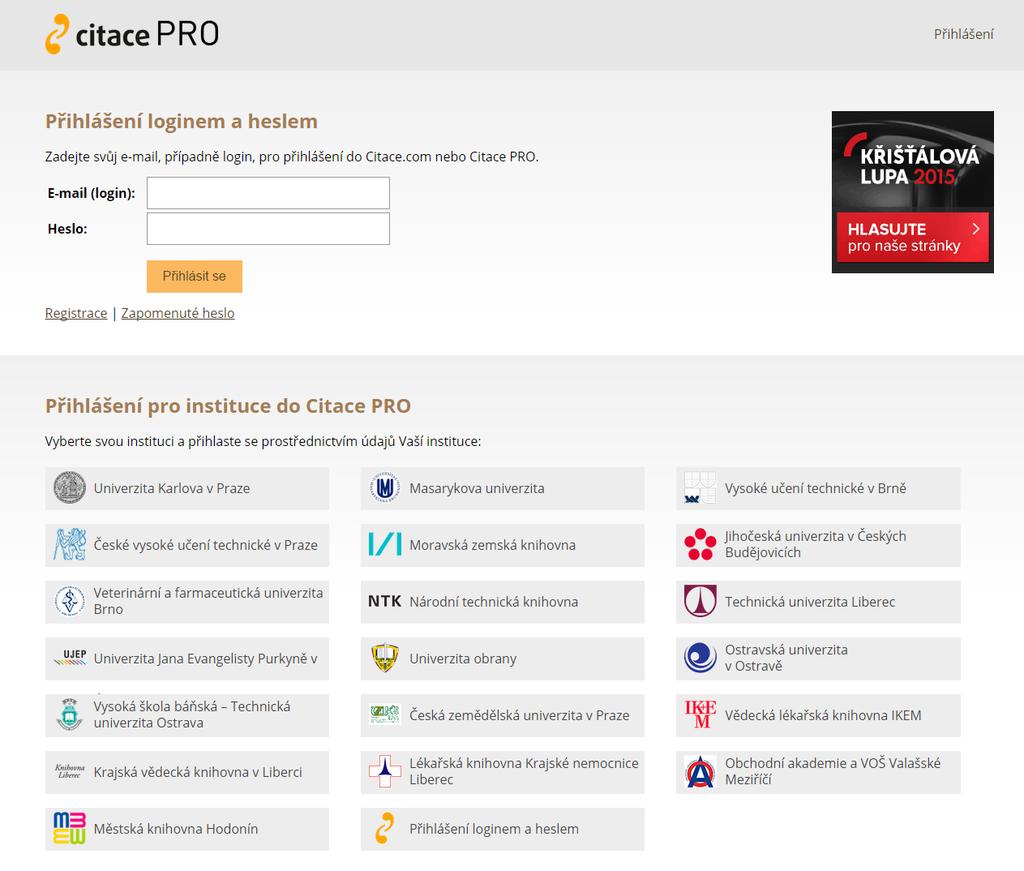This screenshot has height=871, width=1024.
Task: Click the Moravská zemská knihovna logo icon
Action: pos(385,545)
